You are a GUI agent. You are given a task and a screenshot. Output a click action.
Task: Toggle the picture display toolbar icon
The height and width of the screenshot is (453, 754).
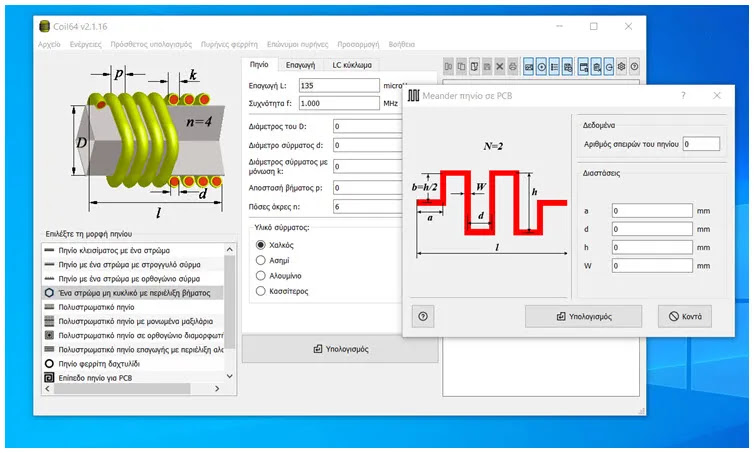point(528,67)
